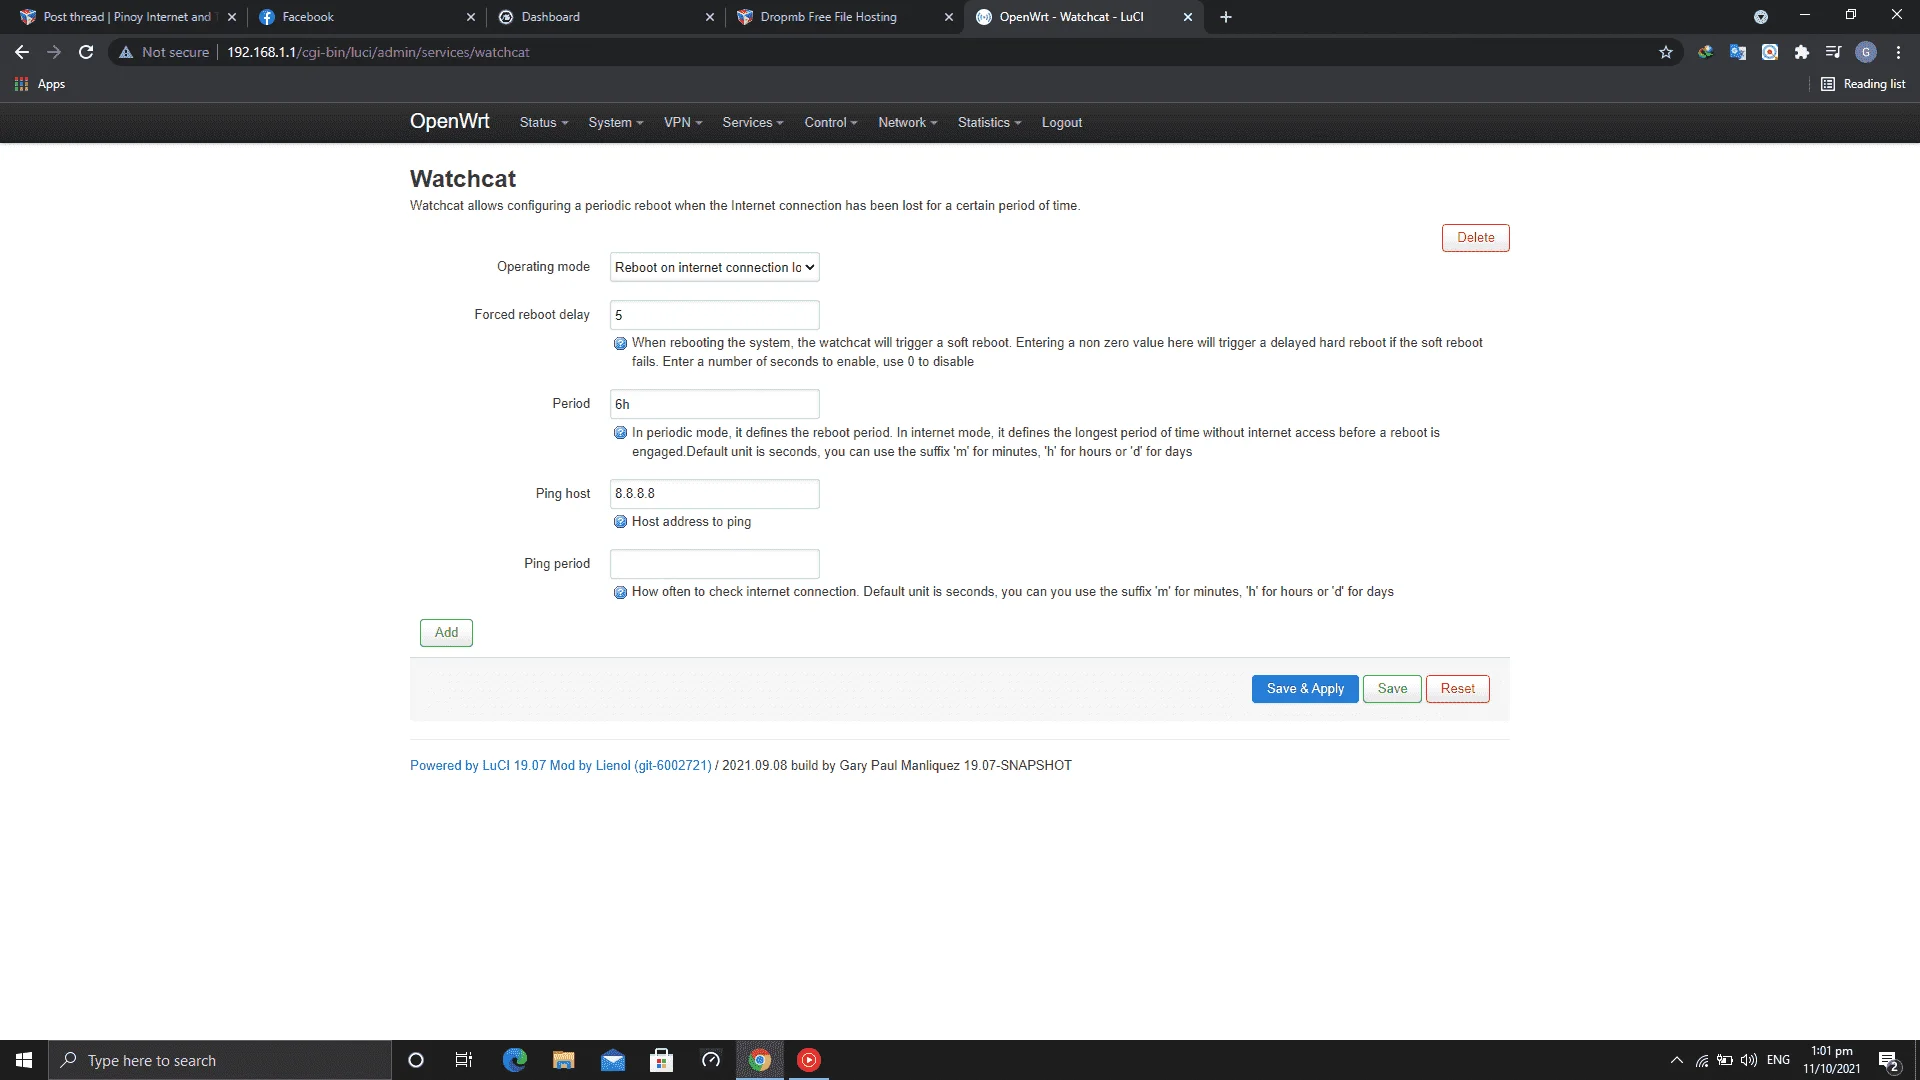
Task: Open the Windows Start menu
Action: pos(24,1060)
